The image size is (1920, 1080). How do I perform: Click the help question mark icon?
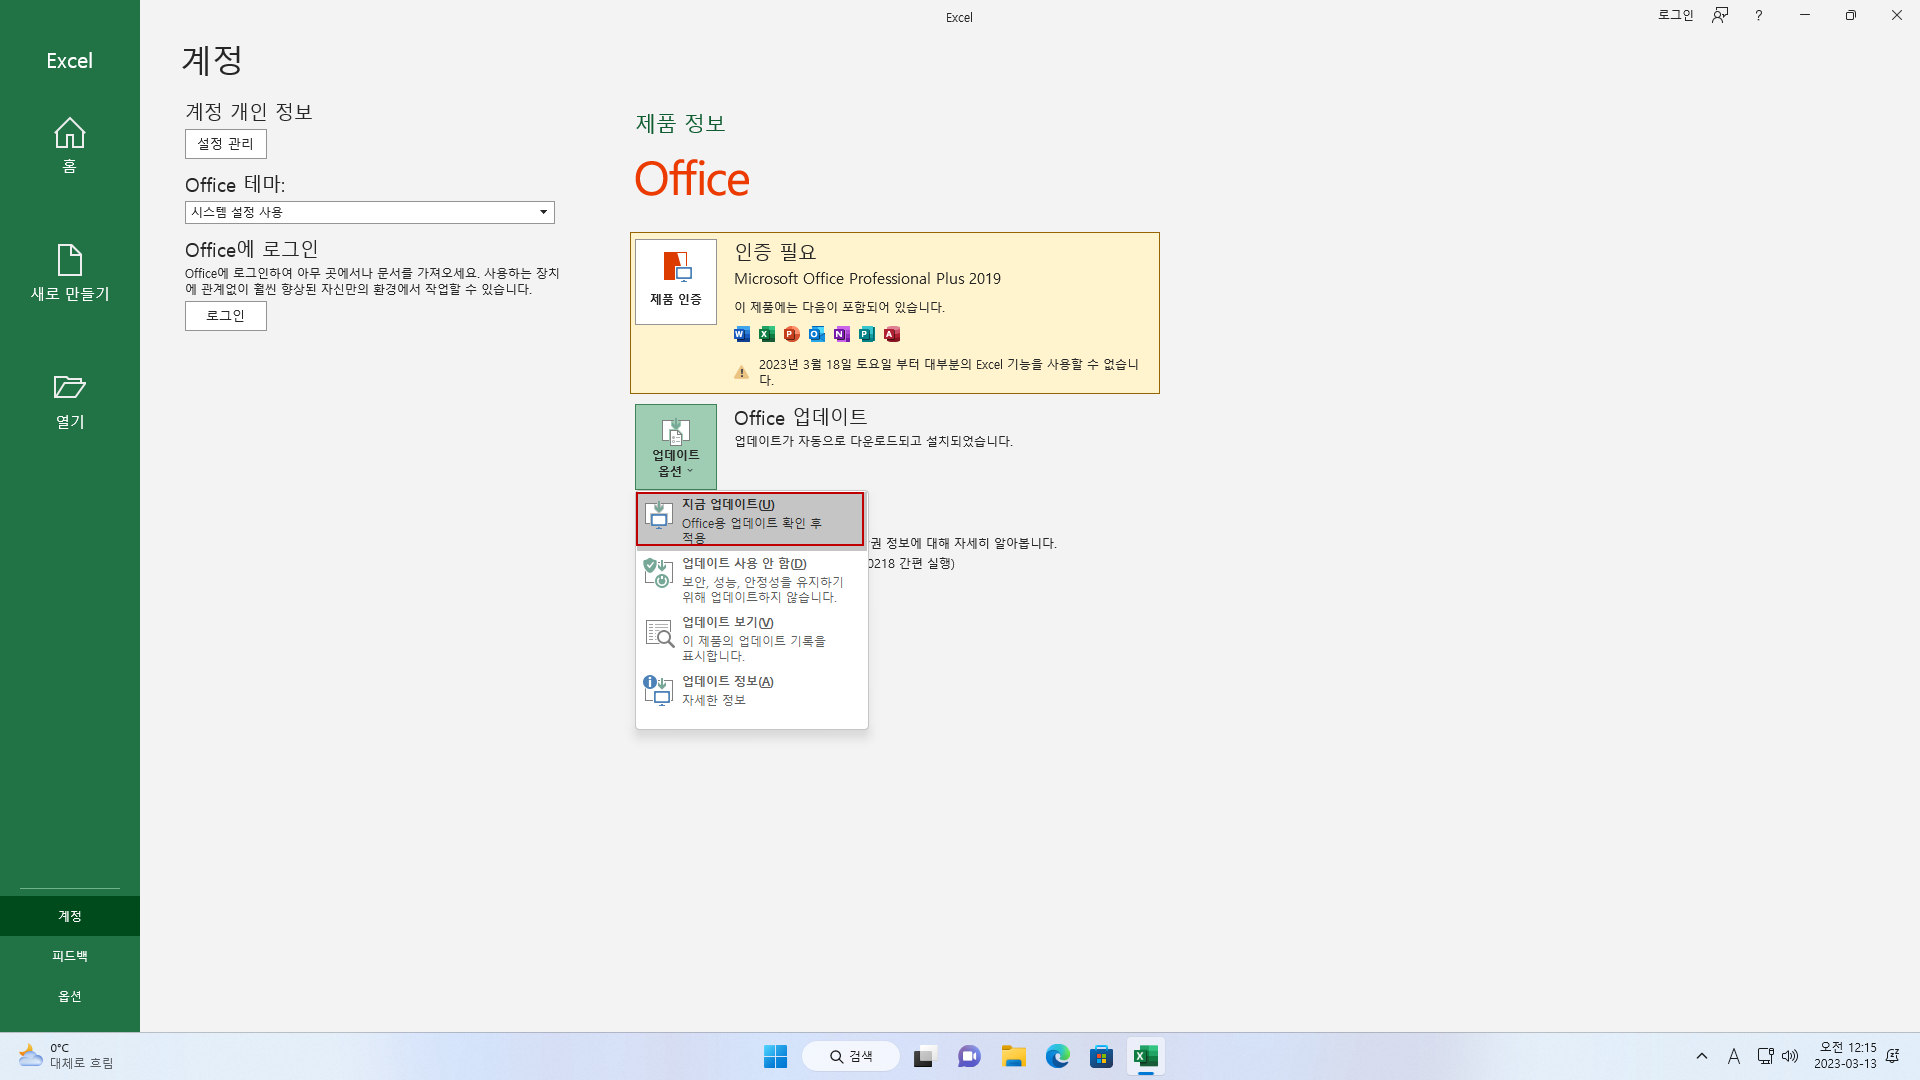tap(1758, 16)
